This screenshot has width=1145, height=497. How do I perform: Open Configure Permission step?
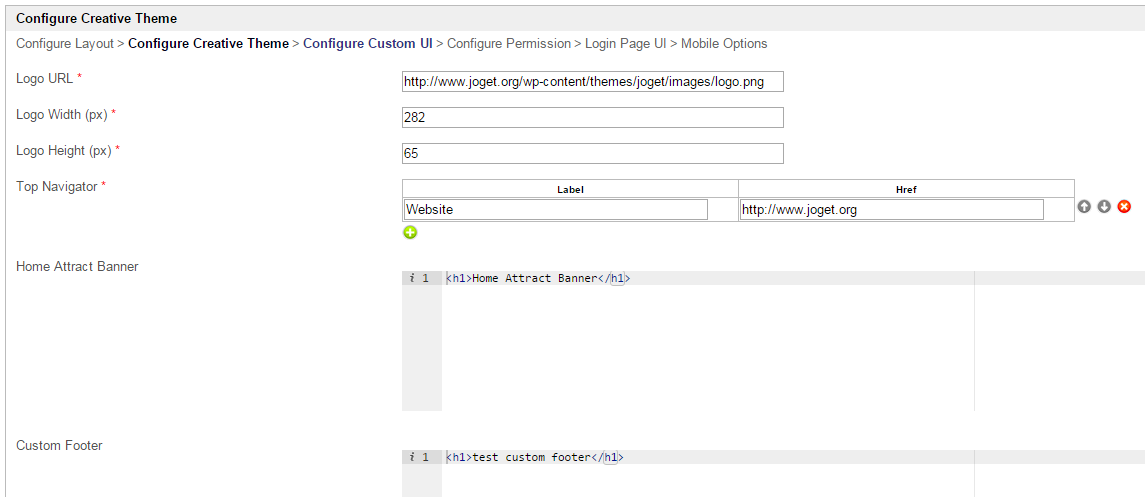[x=509, y=44]
